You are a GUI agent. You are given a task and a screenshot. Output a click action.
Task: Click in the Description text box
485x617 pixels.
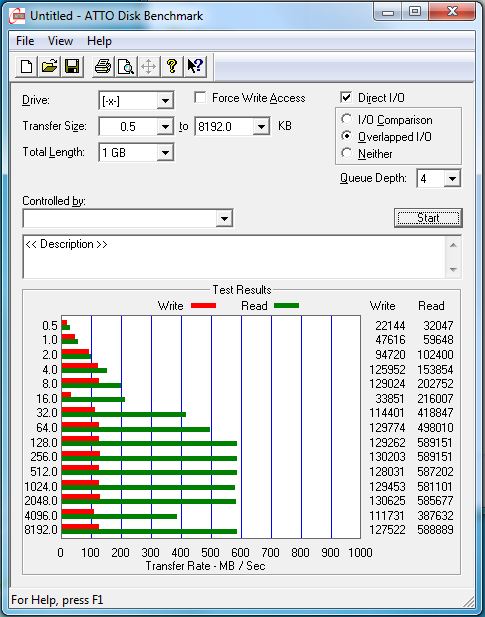coord(234,257)
